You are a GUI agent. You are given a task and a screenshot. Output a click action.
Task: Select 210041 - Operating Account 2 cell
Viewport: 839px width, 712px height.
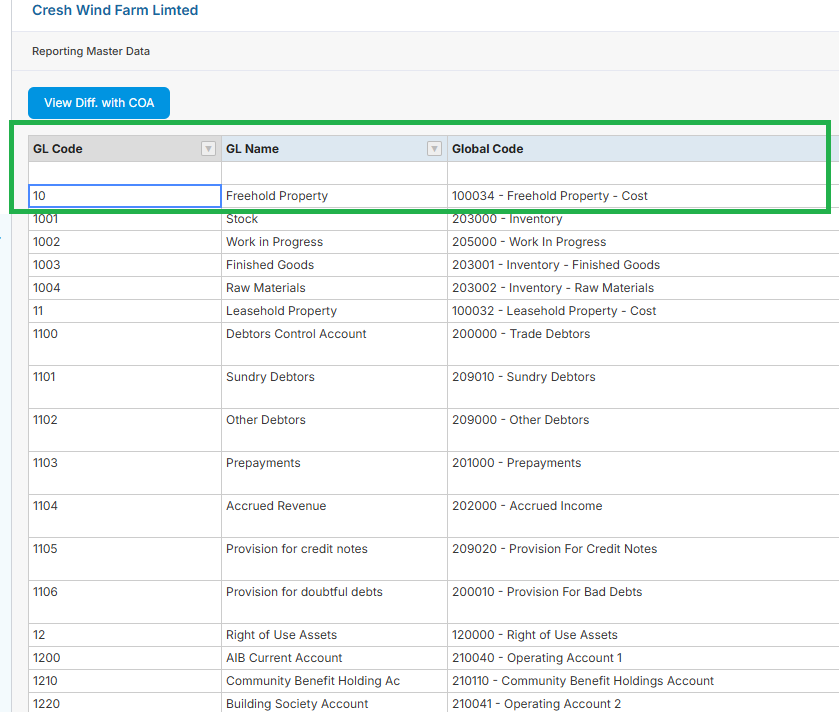643,703
